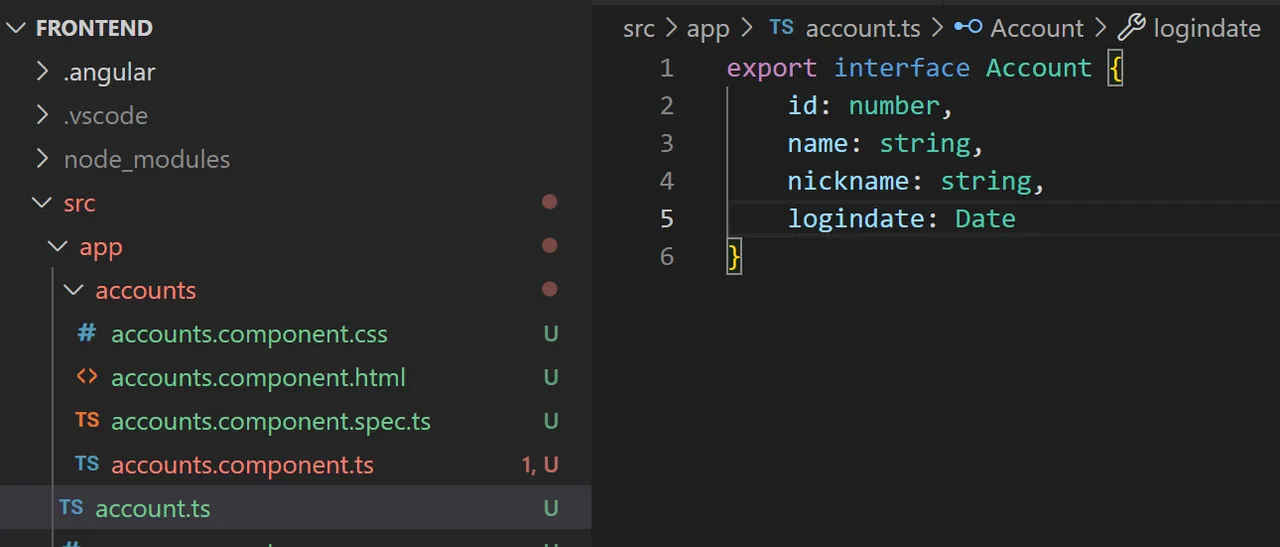
Task: Click line number 6 in the gutter
Action: tap(667, 257)
